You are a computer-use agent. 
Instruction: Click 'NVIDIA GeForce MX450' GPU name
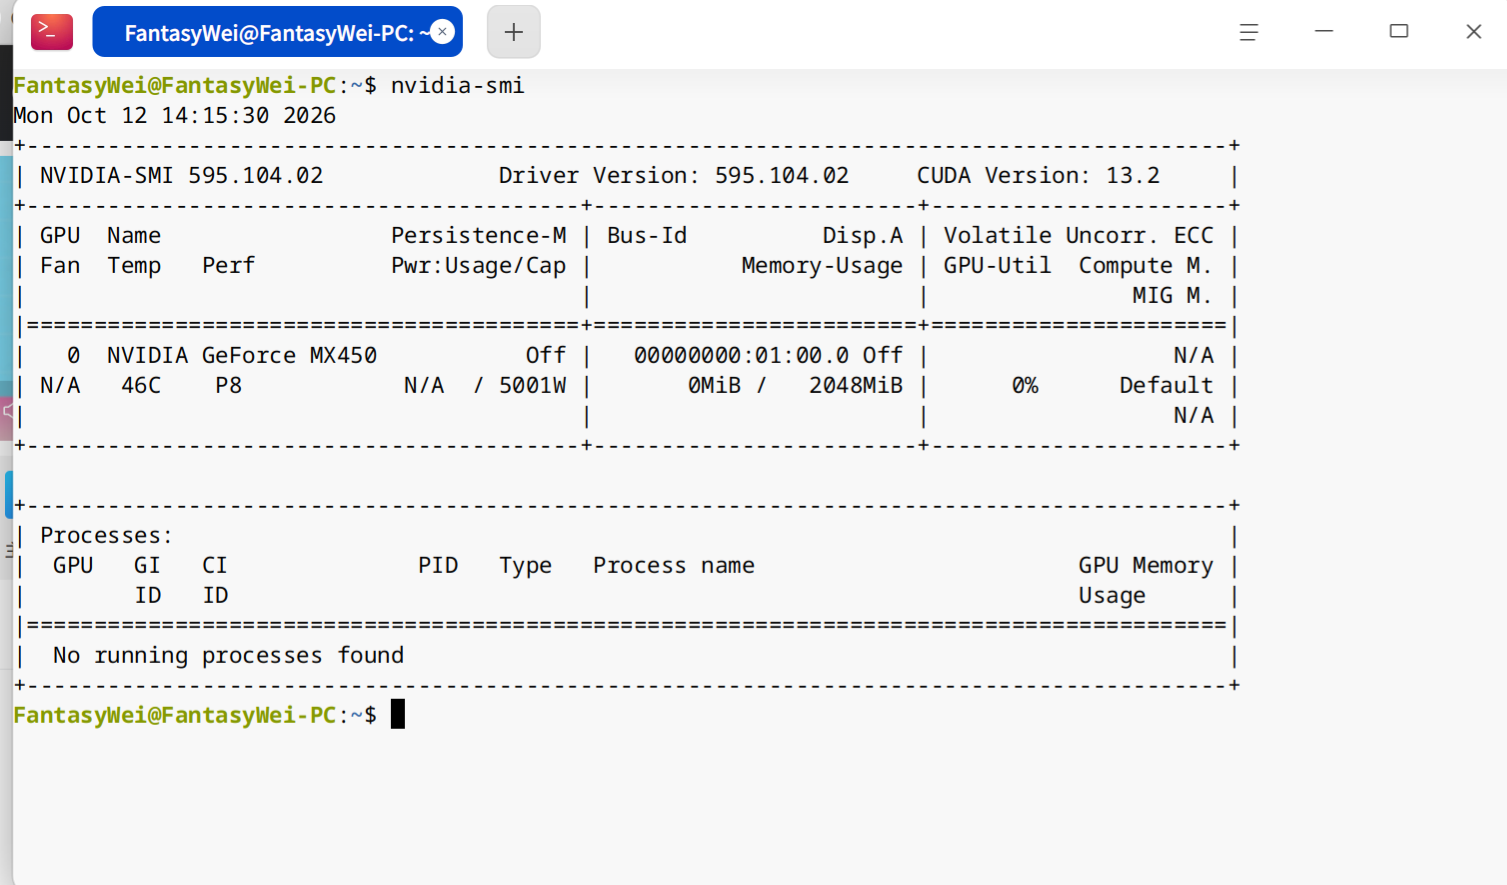[242, 356]
